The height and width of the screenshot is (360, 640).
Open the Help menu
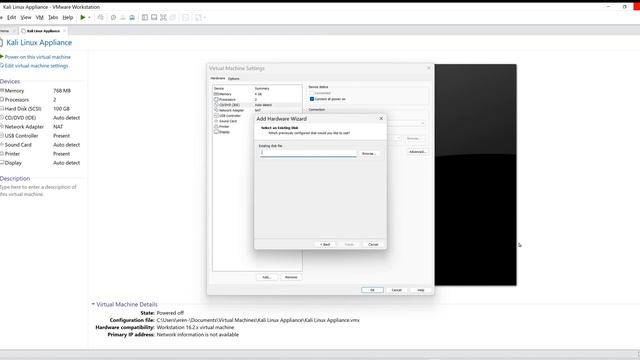(68, 18)
